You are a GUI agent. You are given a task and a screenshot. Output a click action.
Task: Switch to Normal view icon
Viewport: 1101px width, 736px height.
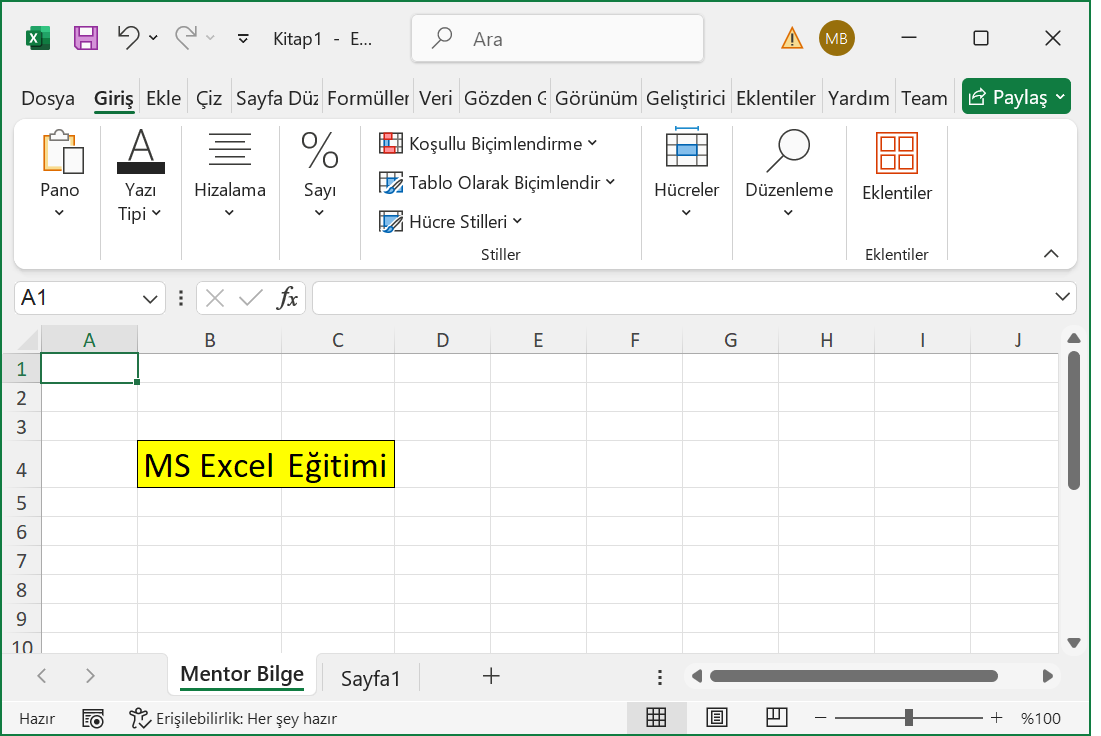656,718
